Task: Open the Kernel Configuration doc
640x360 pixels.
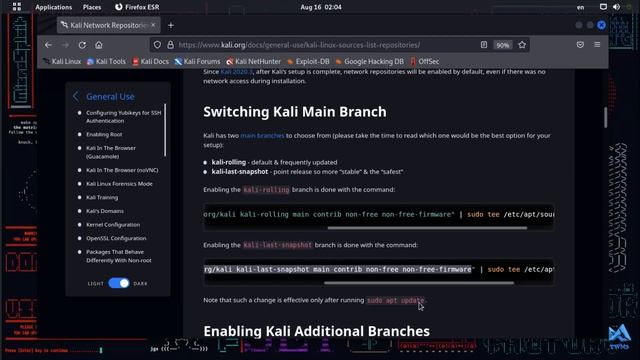Action: (113, 225)
